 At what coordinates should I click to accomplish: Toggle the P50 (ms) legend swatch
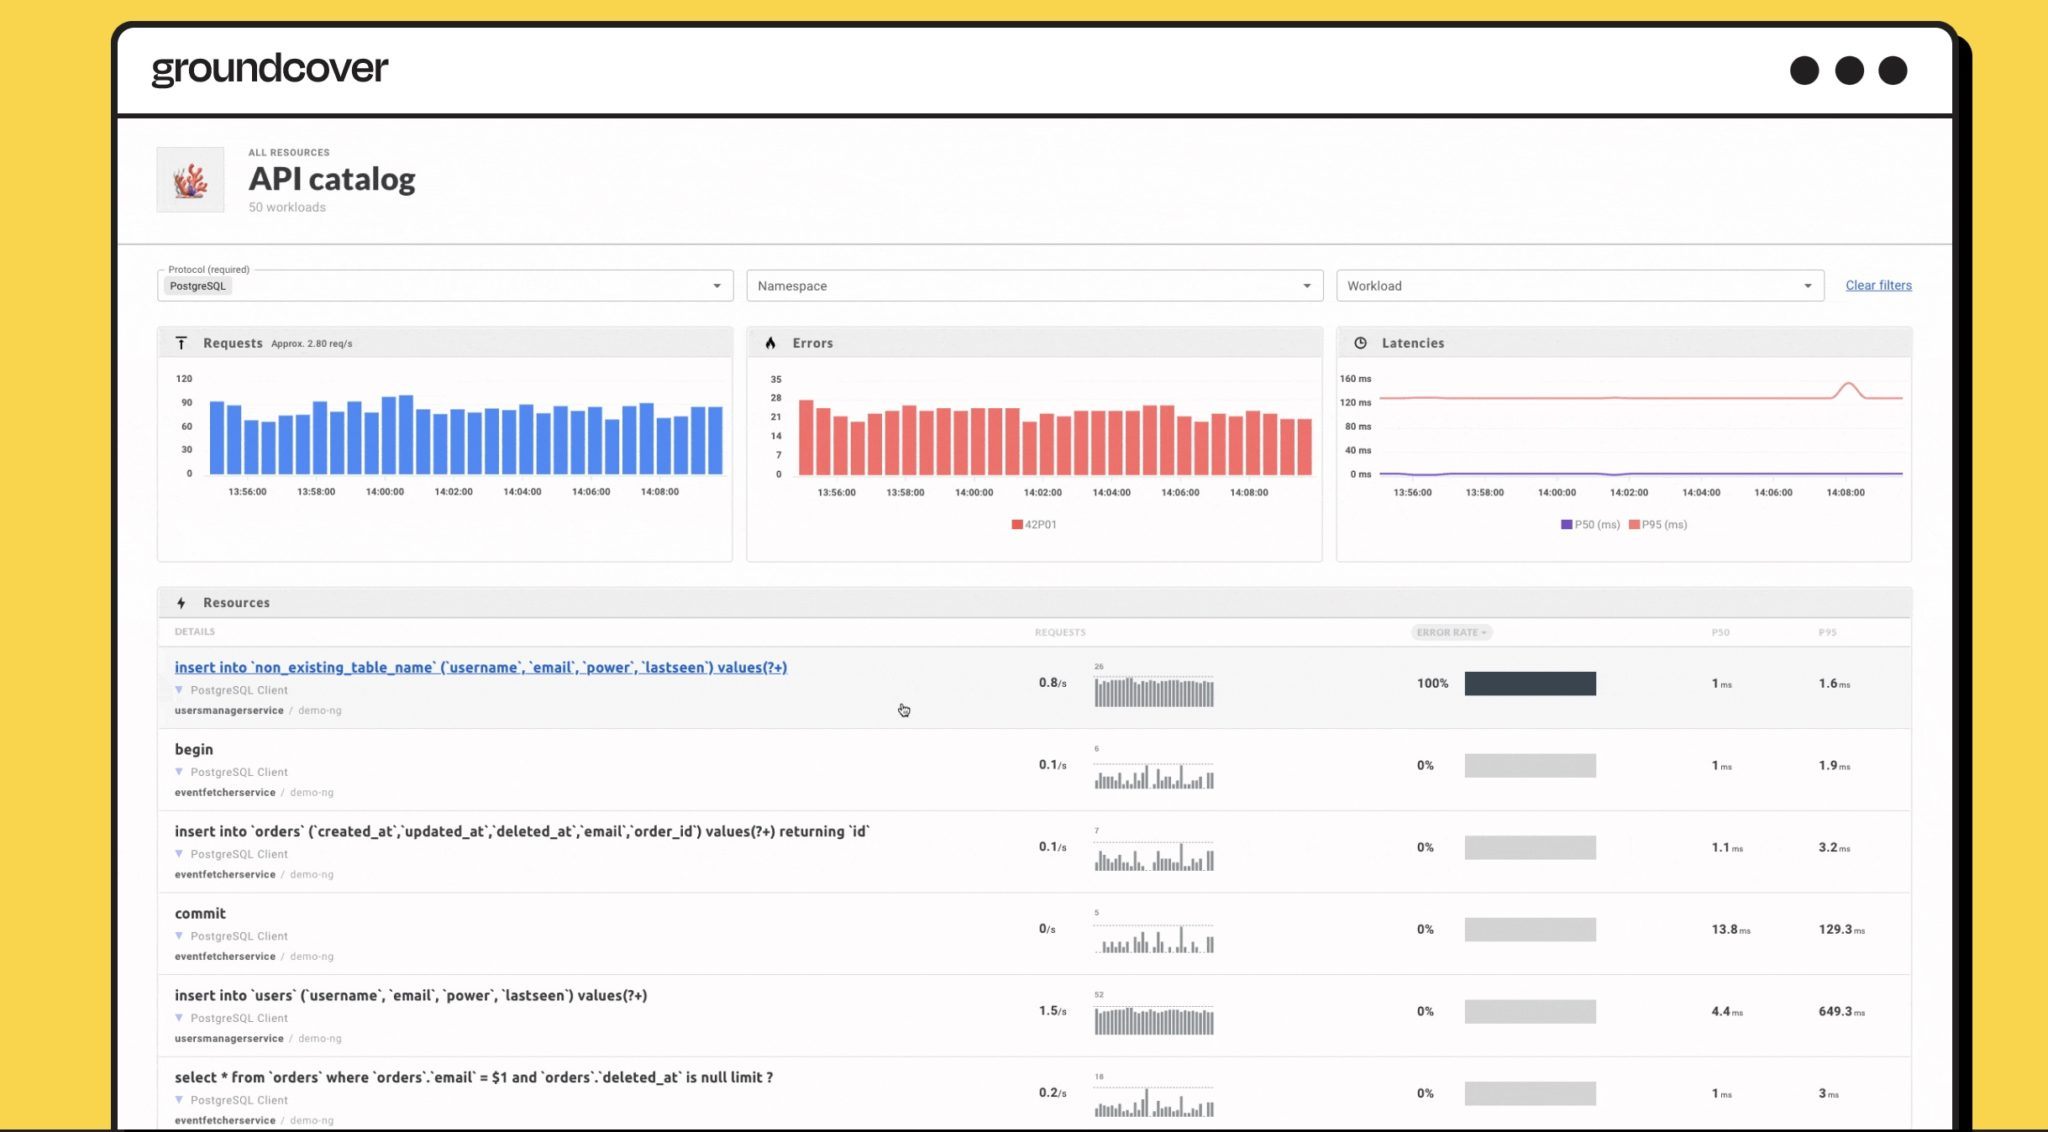(1566, 524)
